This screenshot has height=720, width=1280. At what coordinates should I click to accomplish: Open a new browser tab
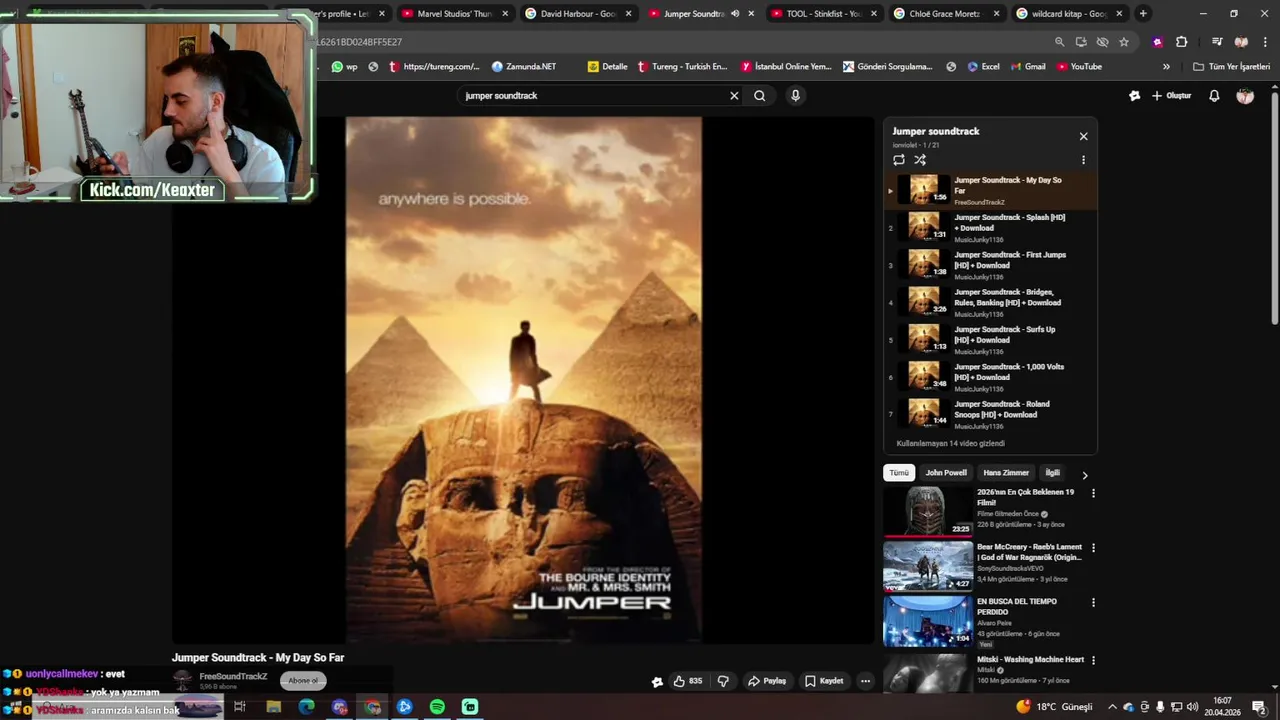[1143, 14]
